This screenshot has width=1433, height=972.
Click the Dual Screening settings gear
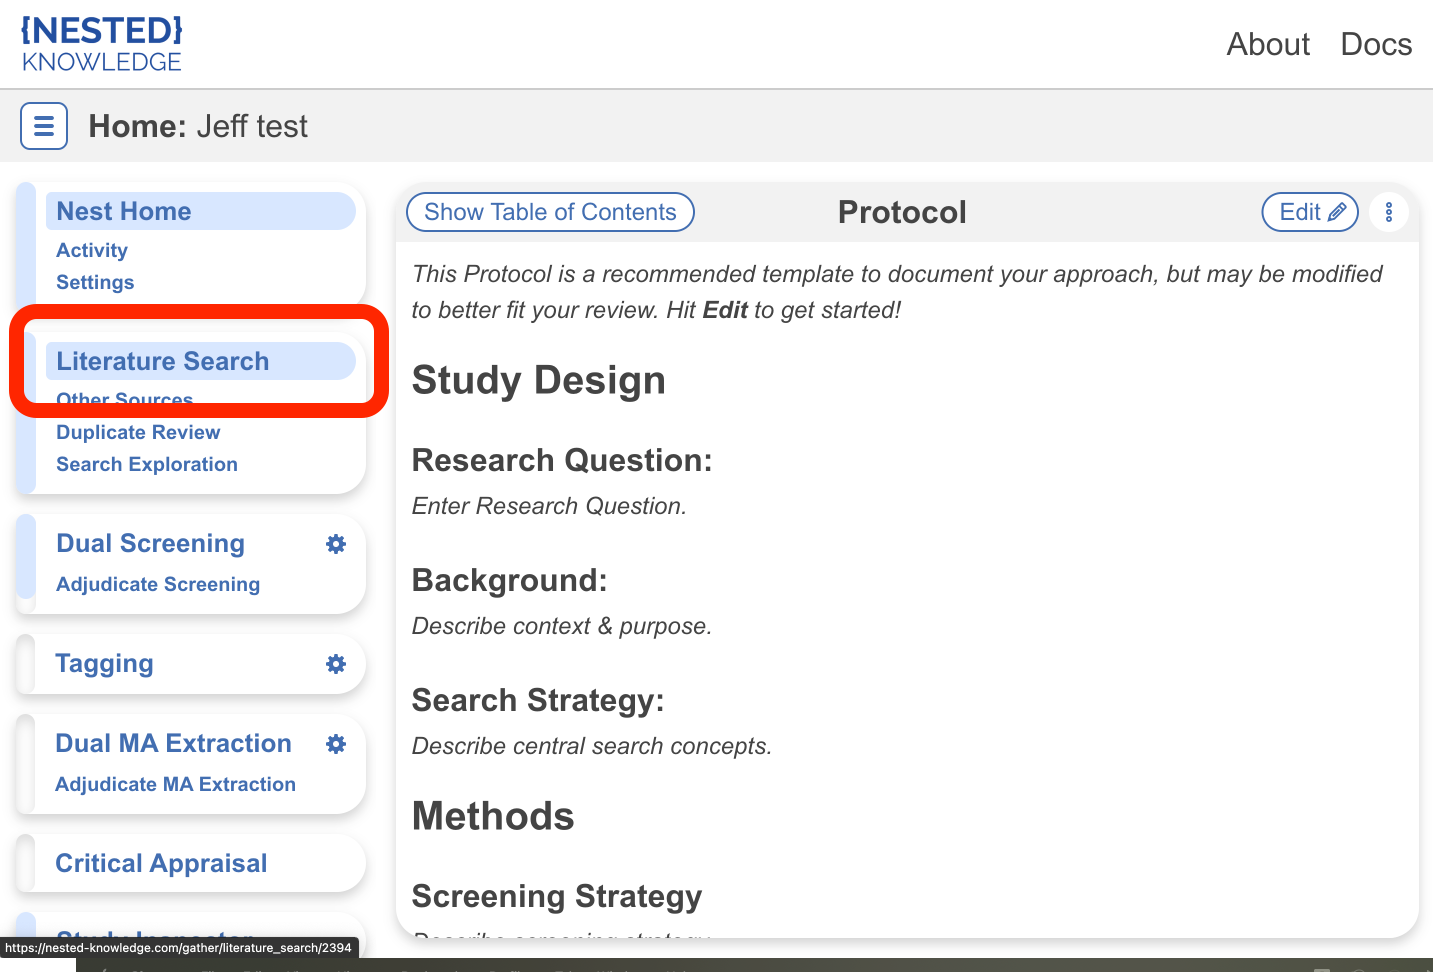336,544
